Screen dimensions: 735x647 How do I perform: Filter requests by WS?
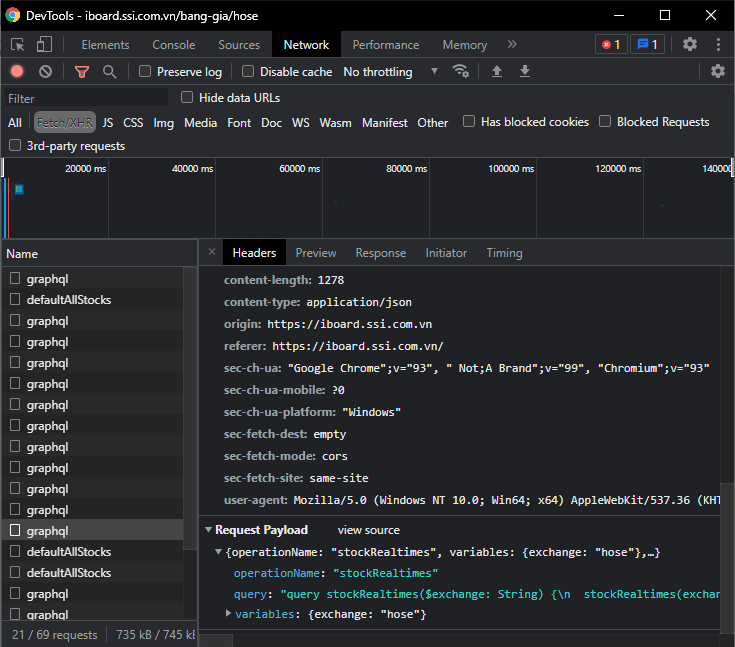300,123
